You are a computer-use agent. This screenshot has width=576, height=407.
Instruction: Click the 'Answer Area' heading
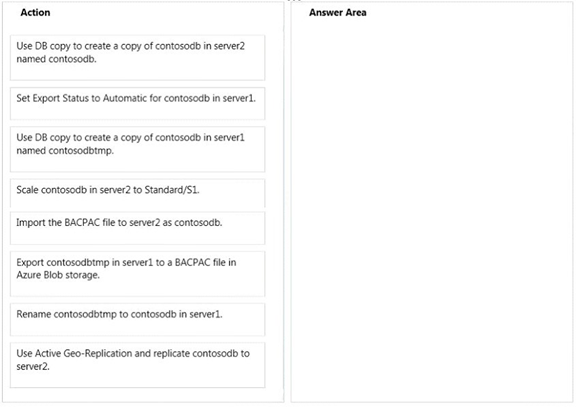(338, 12)
